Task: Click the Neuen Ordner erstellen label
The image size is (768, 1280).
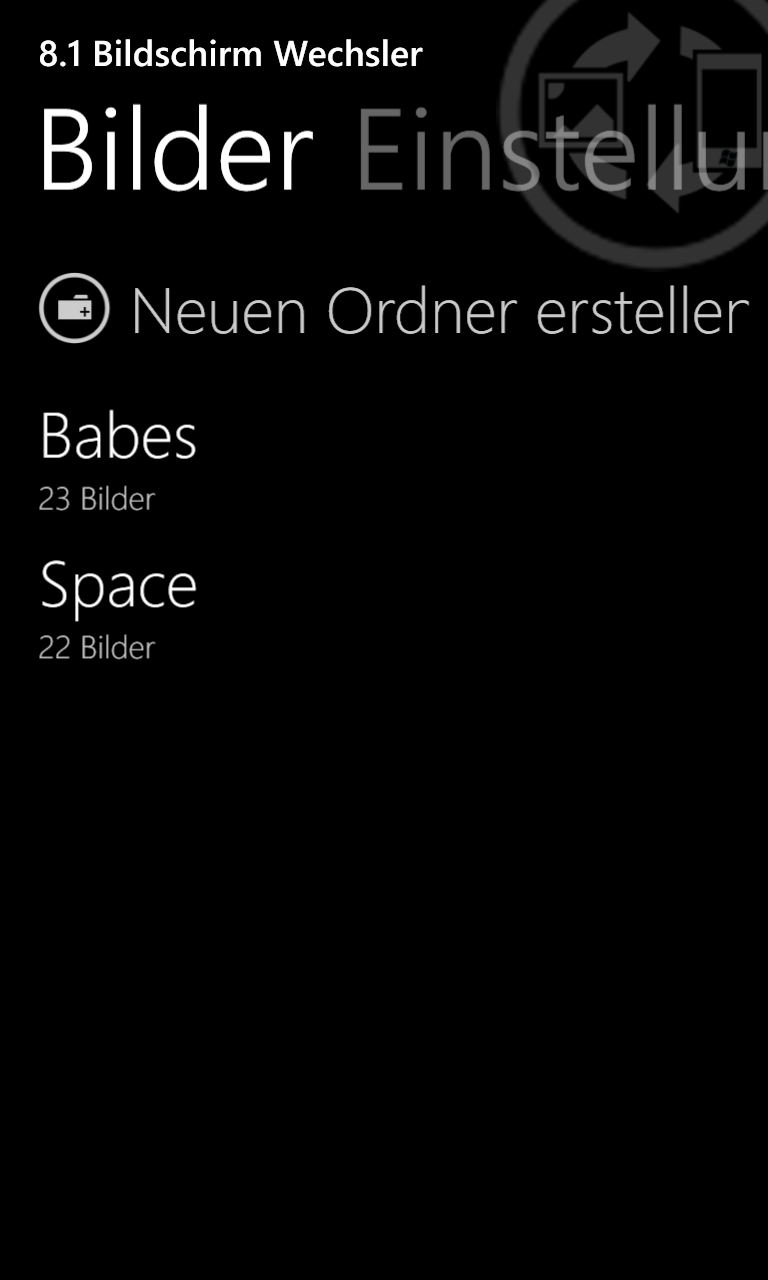Action: tap(440, 311)
